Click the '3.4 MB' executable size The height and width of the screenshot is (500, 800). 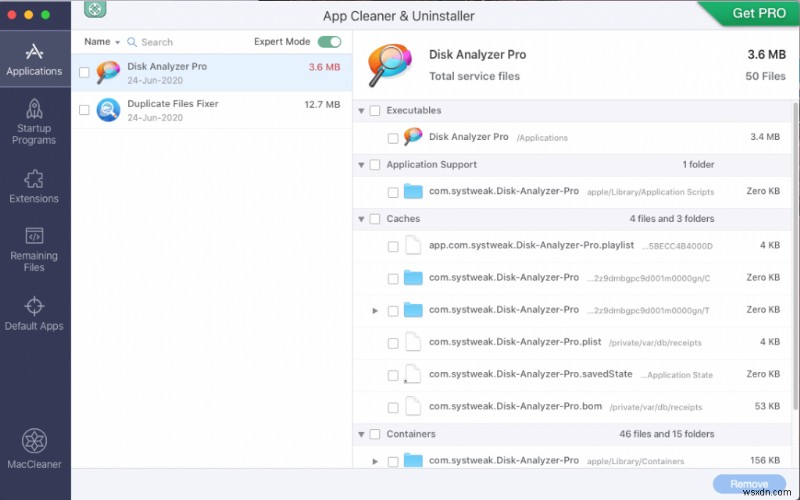765,136
